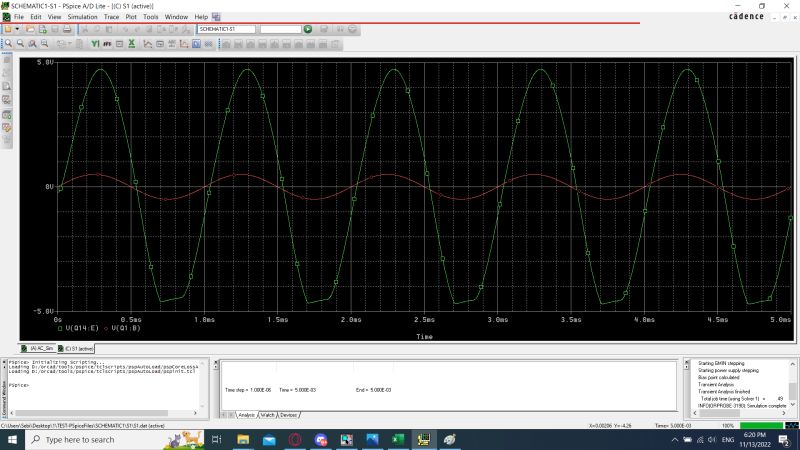
Task: Click the Performance Analysis icon
Action: tap(119, 44)
